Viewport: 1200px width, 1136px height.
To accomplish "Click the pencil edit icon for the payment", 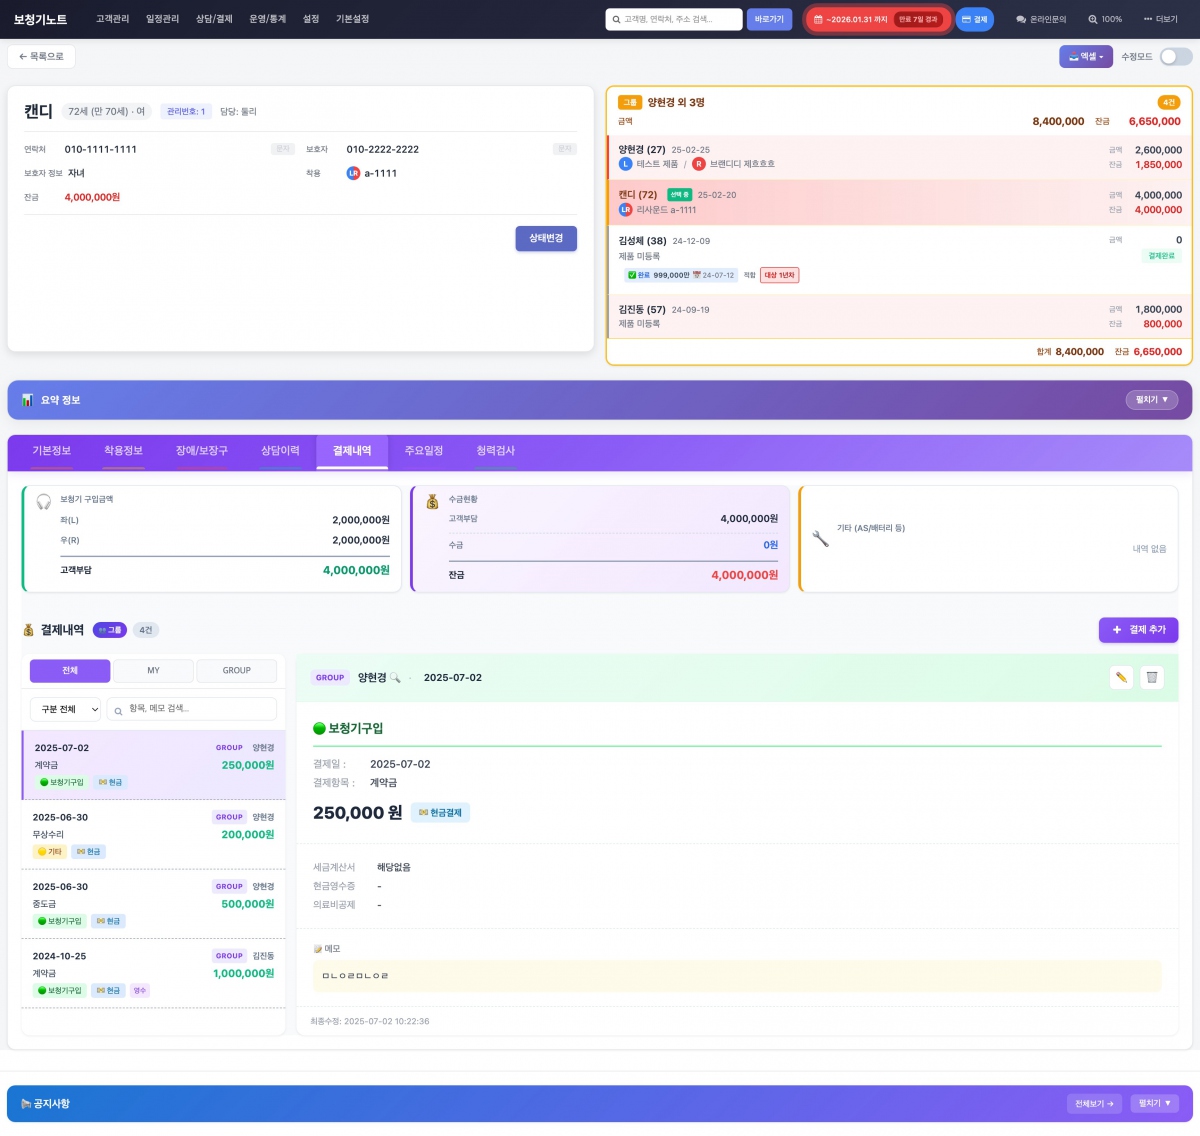I will tap(1121, 678).
